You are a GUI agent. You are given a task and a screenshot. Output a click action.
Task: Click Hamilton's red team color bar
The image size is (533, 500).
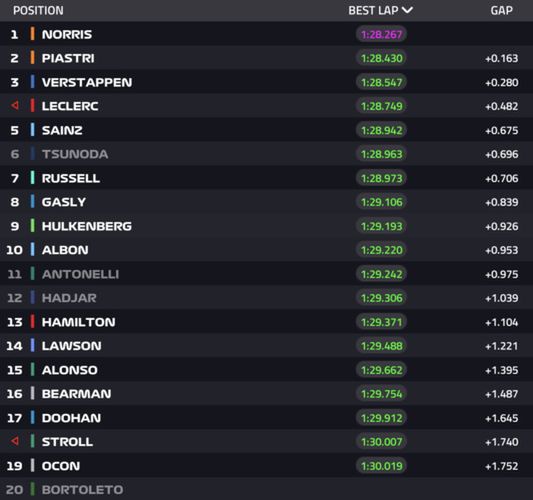(x=32, y=322)
